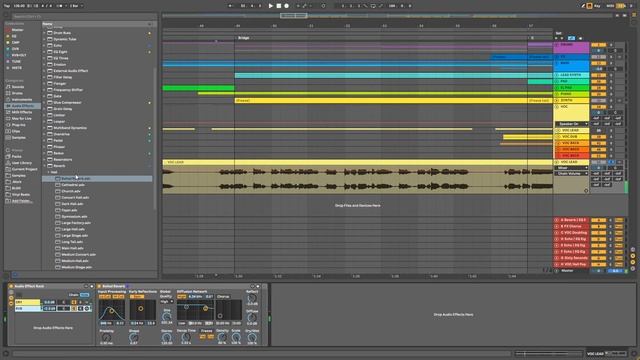Toggle Draw Mode pencil icon
640x360 pixels.
coord(583,6)
